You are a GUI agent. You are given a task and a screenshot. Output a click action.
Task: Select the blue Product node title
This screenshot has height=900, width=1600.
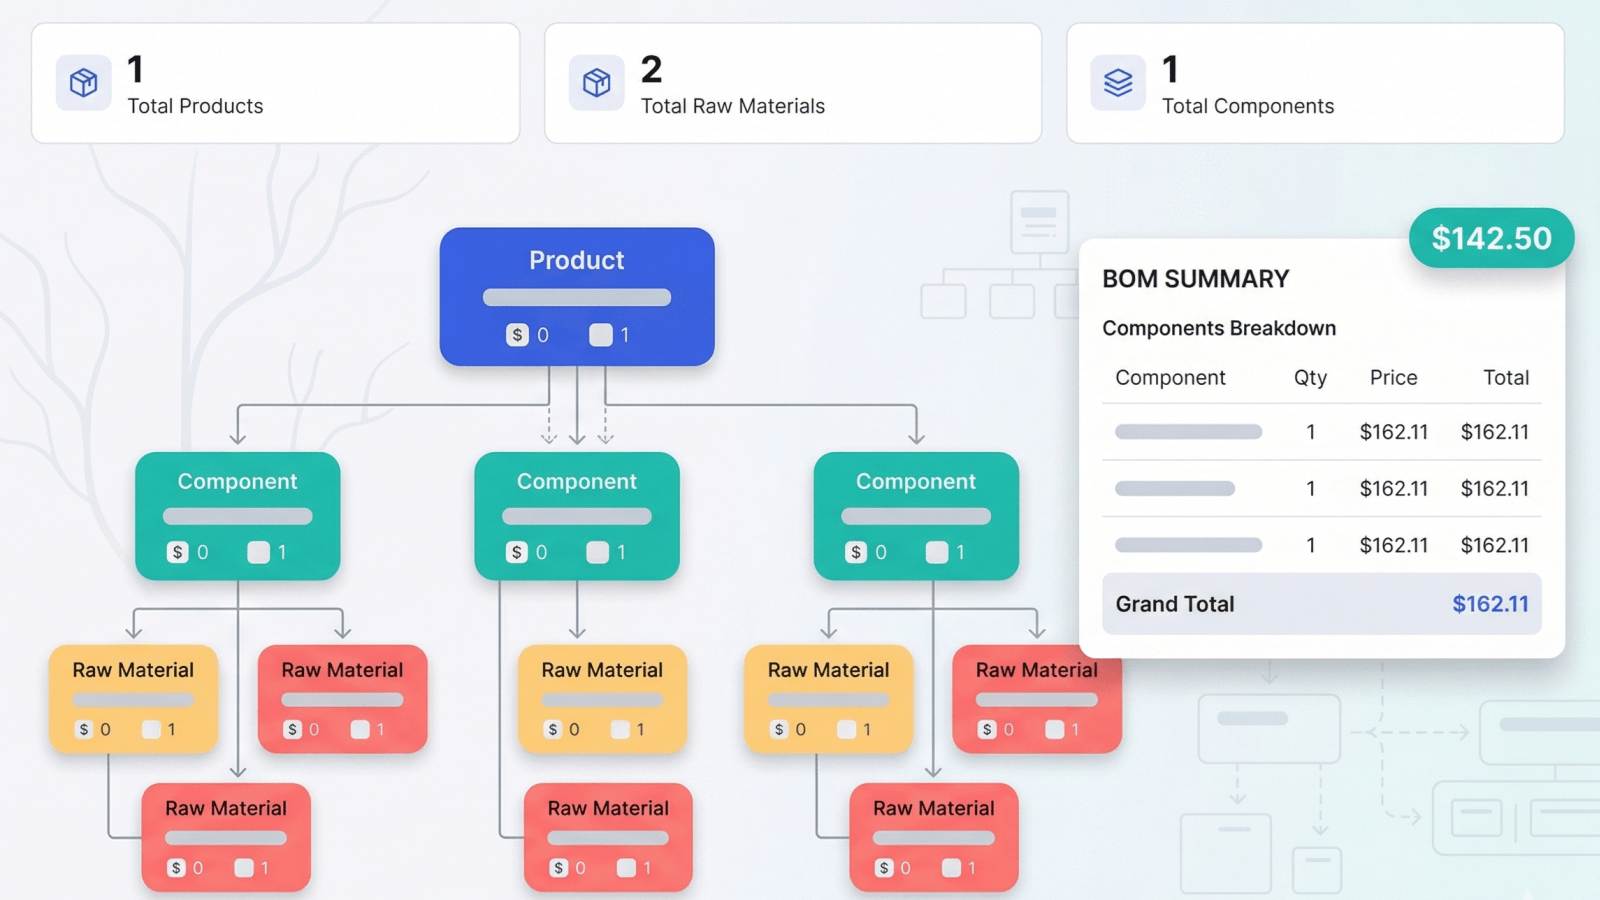(x=576, y=260)
